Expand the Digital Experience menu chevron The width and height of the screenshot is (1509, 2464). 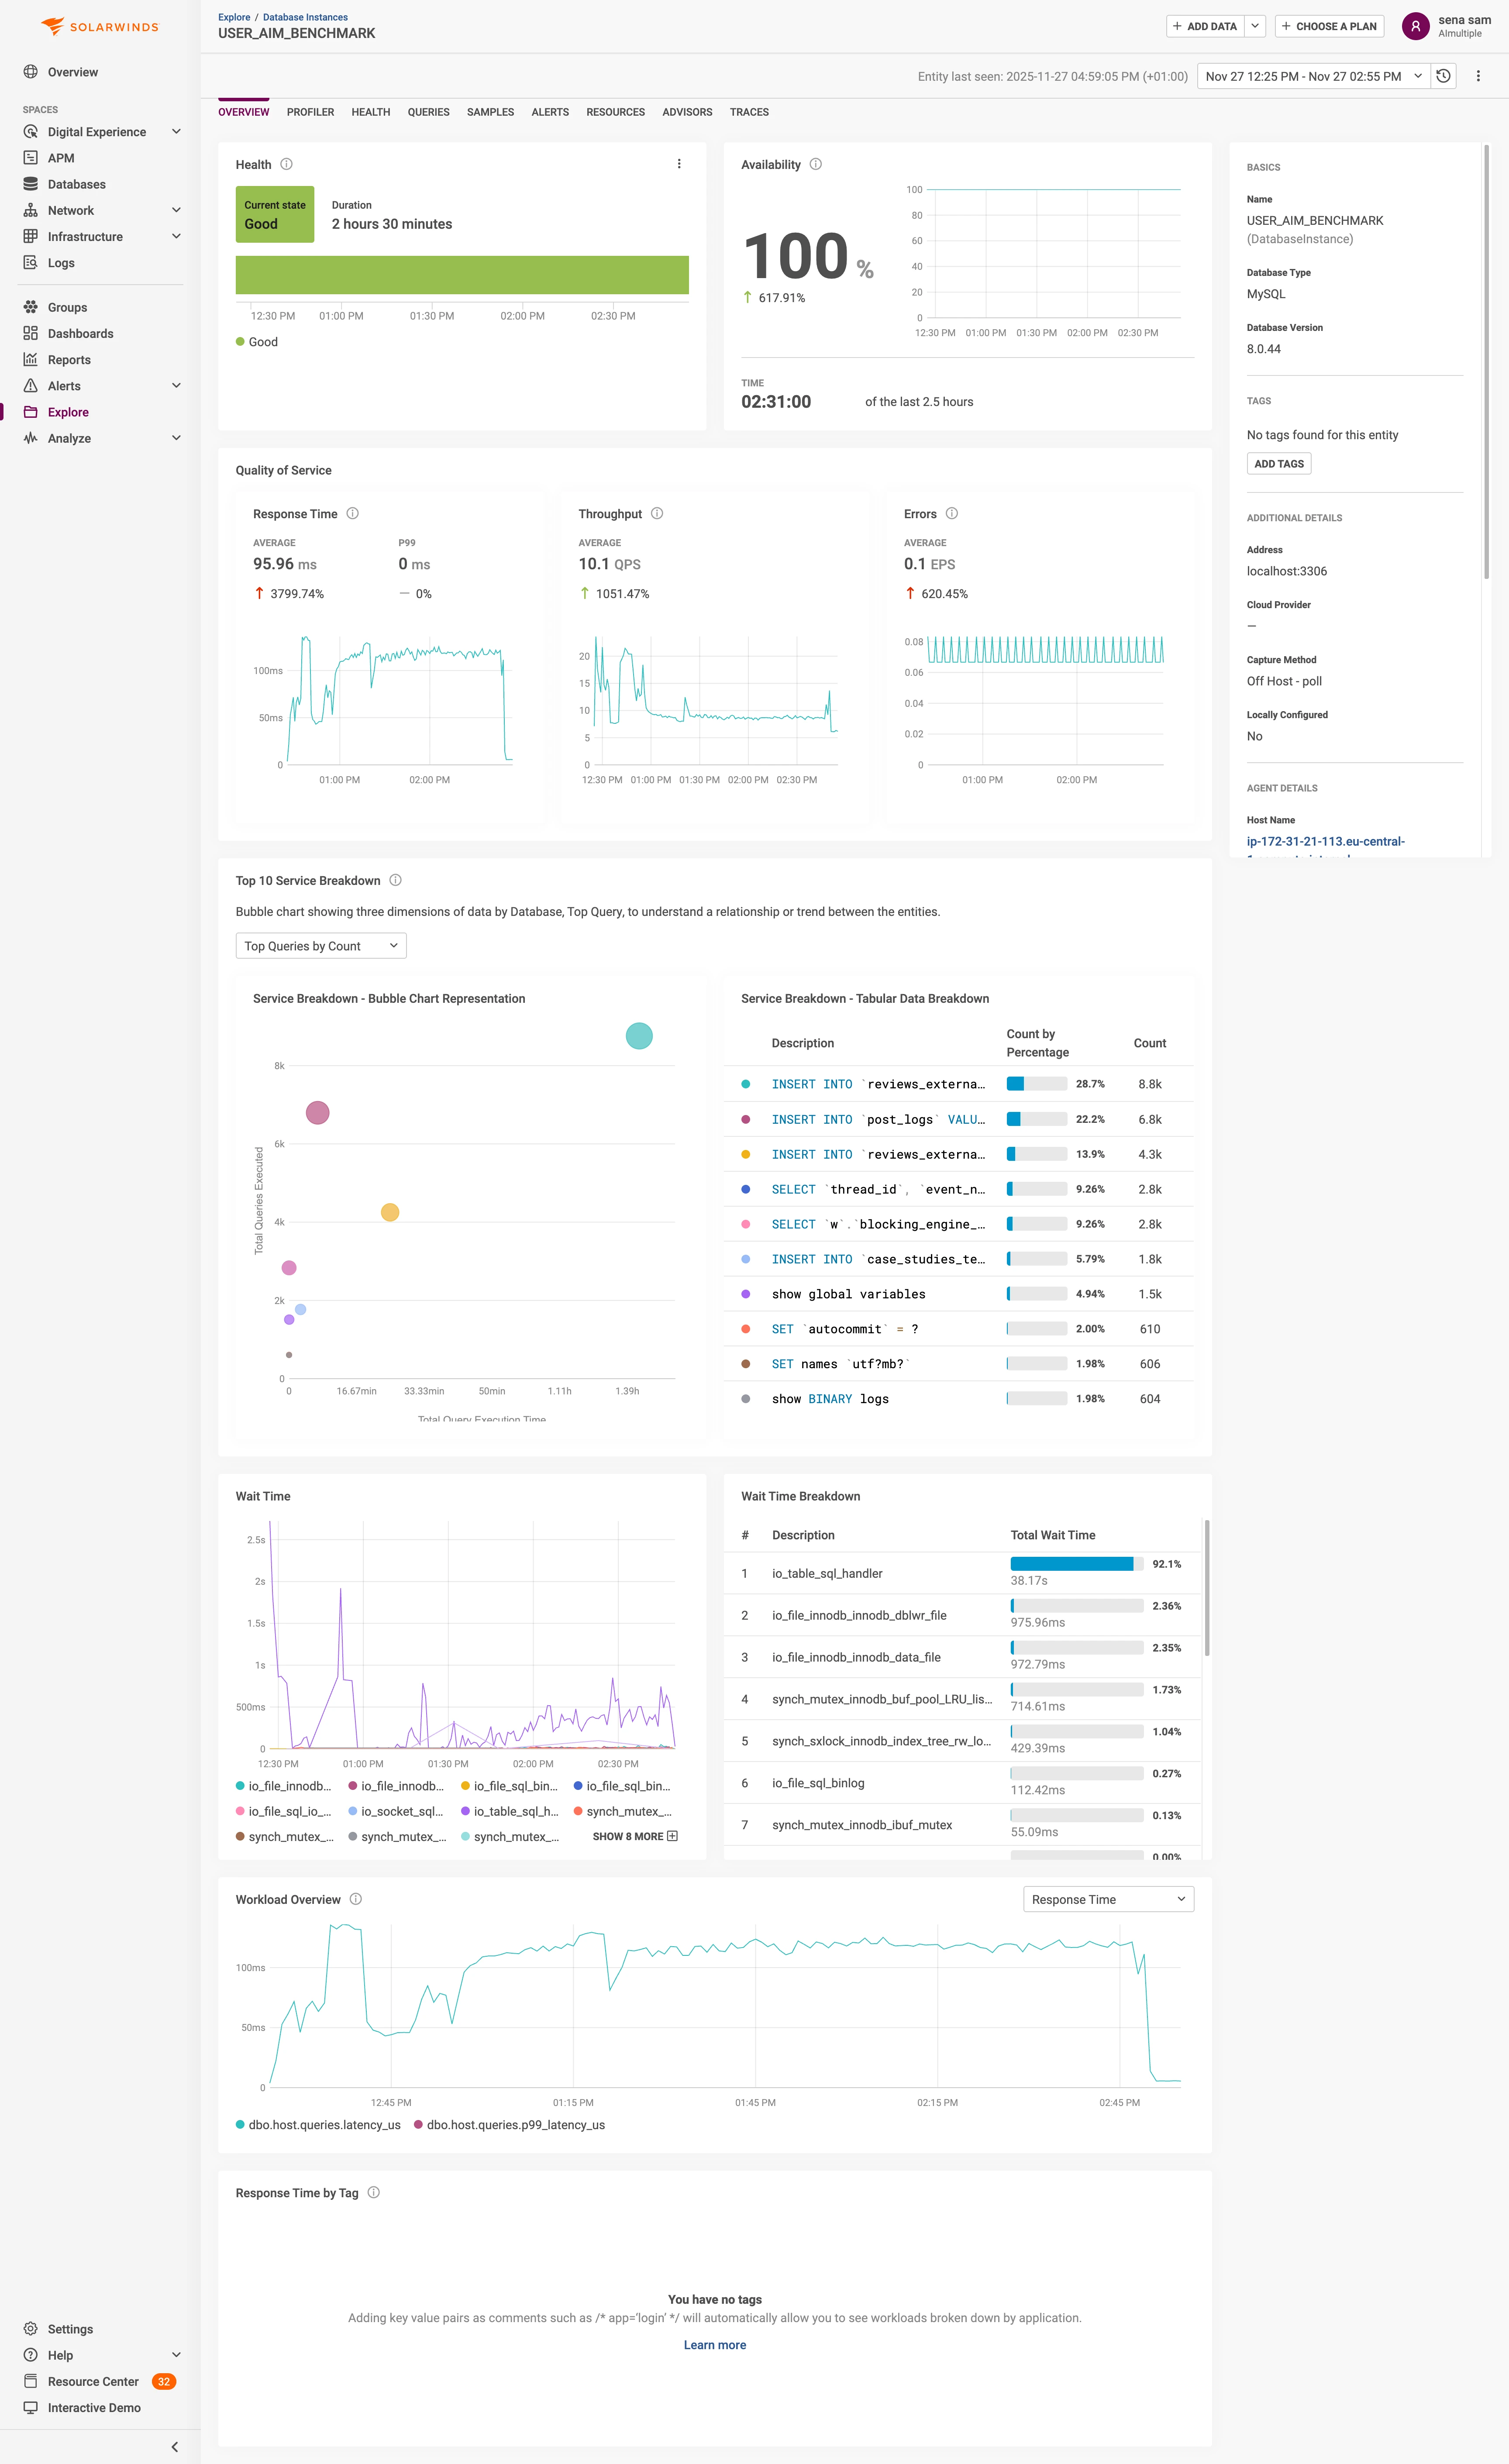(176, 132)
